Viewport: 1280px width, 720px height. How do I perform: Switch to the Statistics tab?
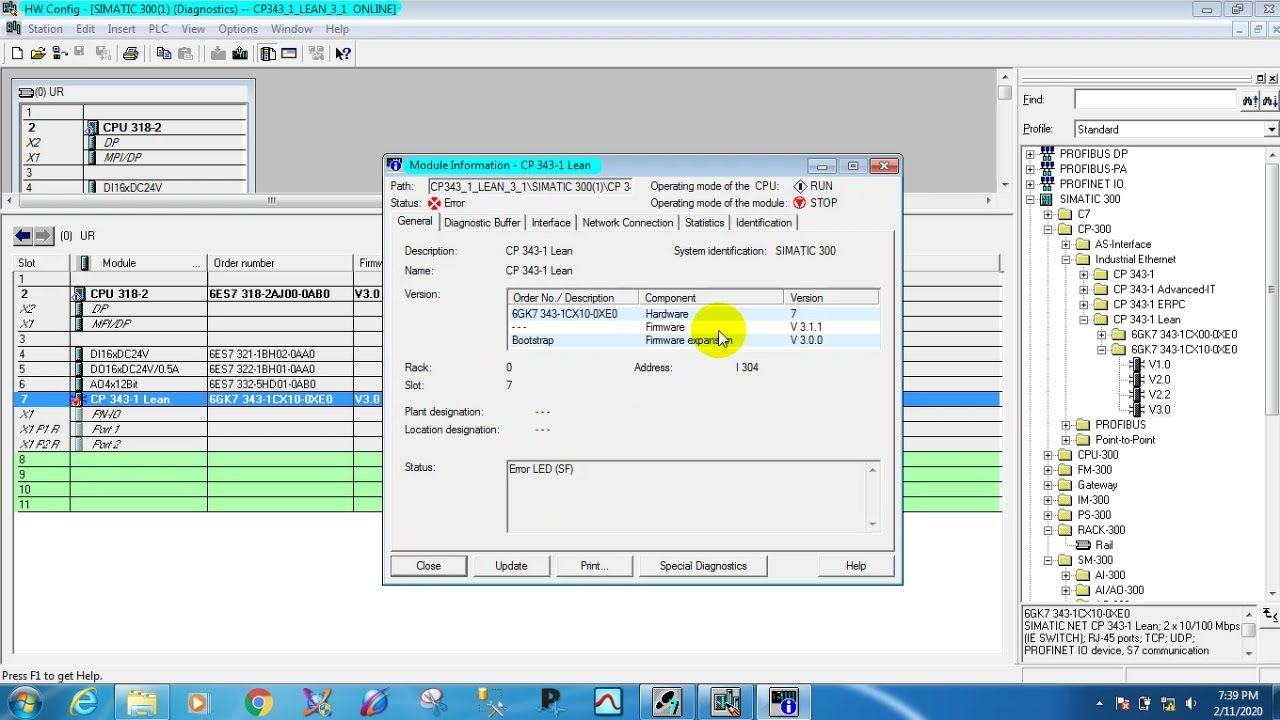click(704, 223)
